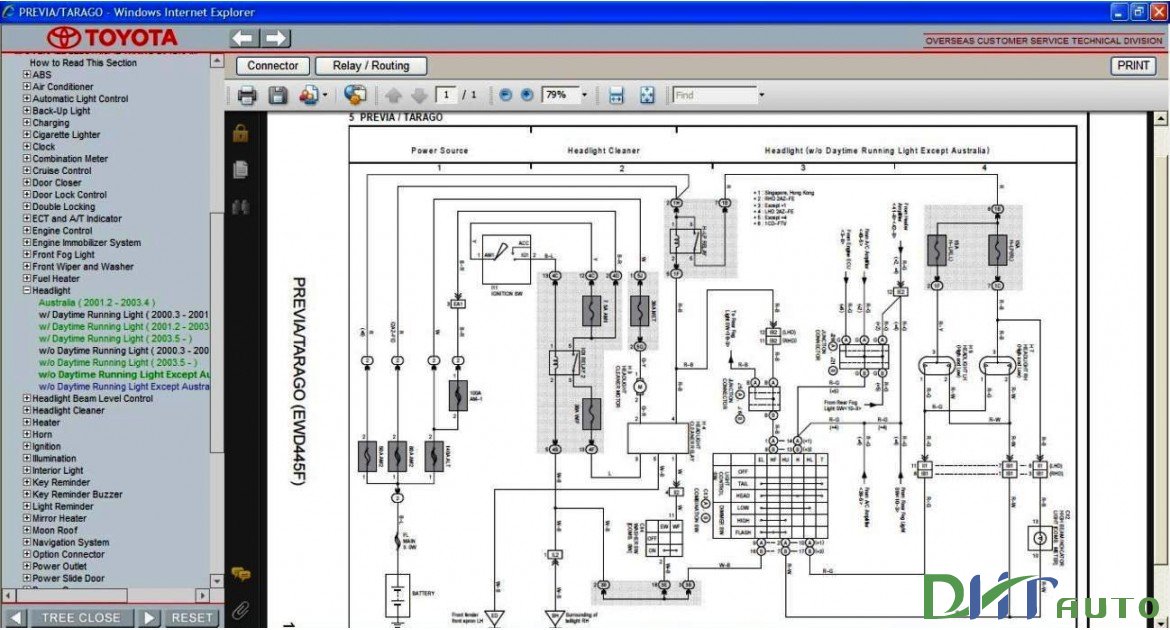Click the save floppy disk icon

pos(278,95)
